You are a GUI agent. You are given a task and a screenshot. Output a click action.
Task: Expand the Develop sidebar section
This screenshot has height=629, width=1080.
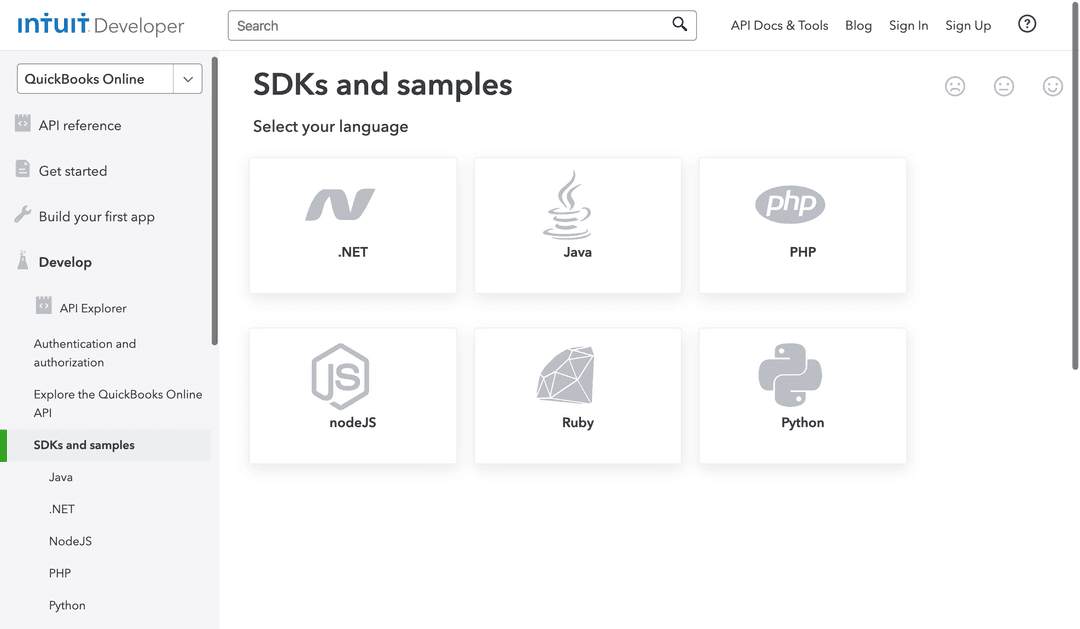(66, 261)
